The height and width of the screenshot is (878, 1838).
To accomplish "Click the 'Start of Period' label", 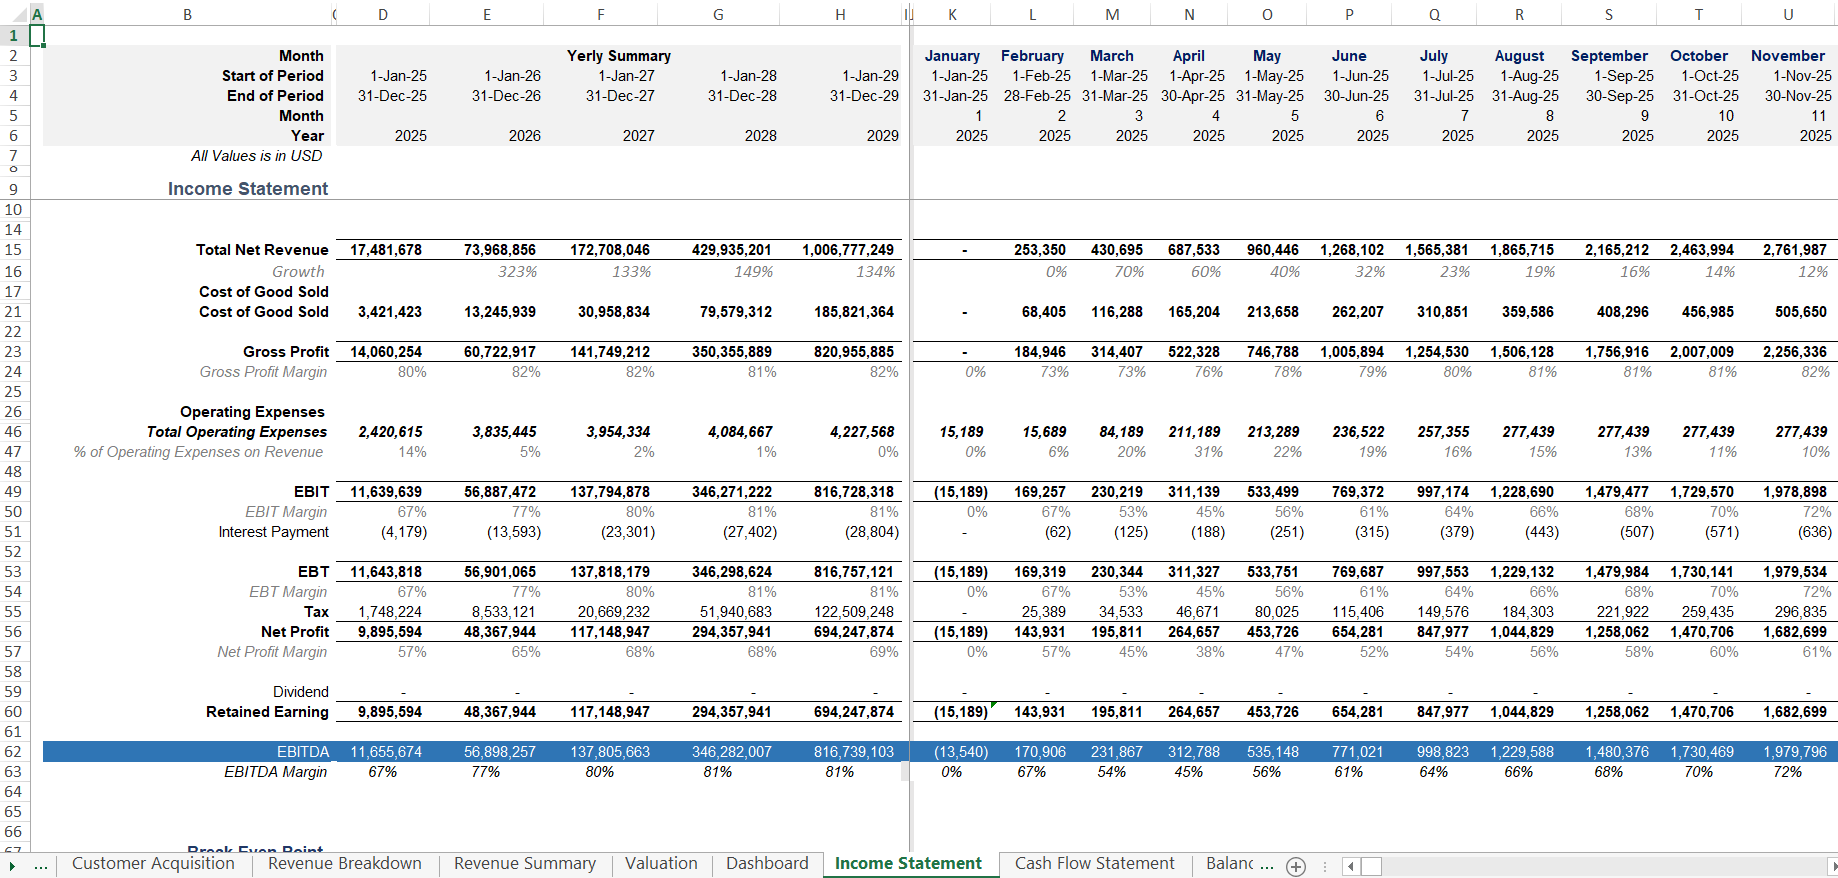I will [x=273, y=76].
